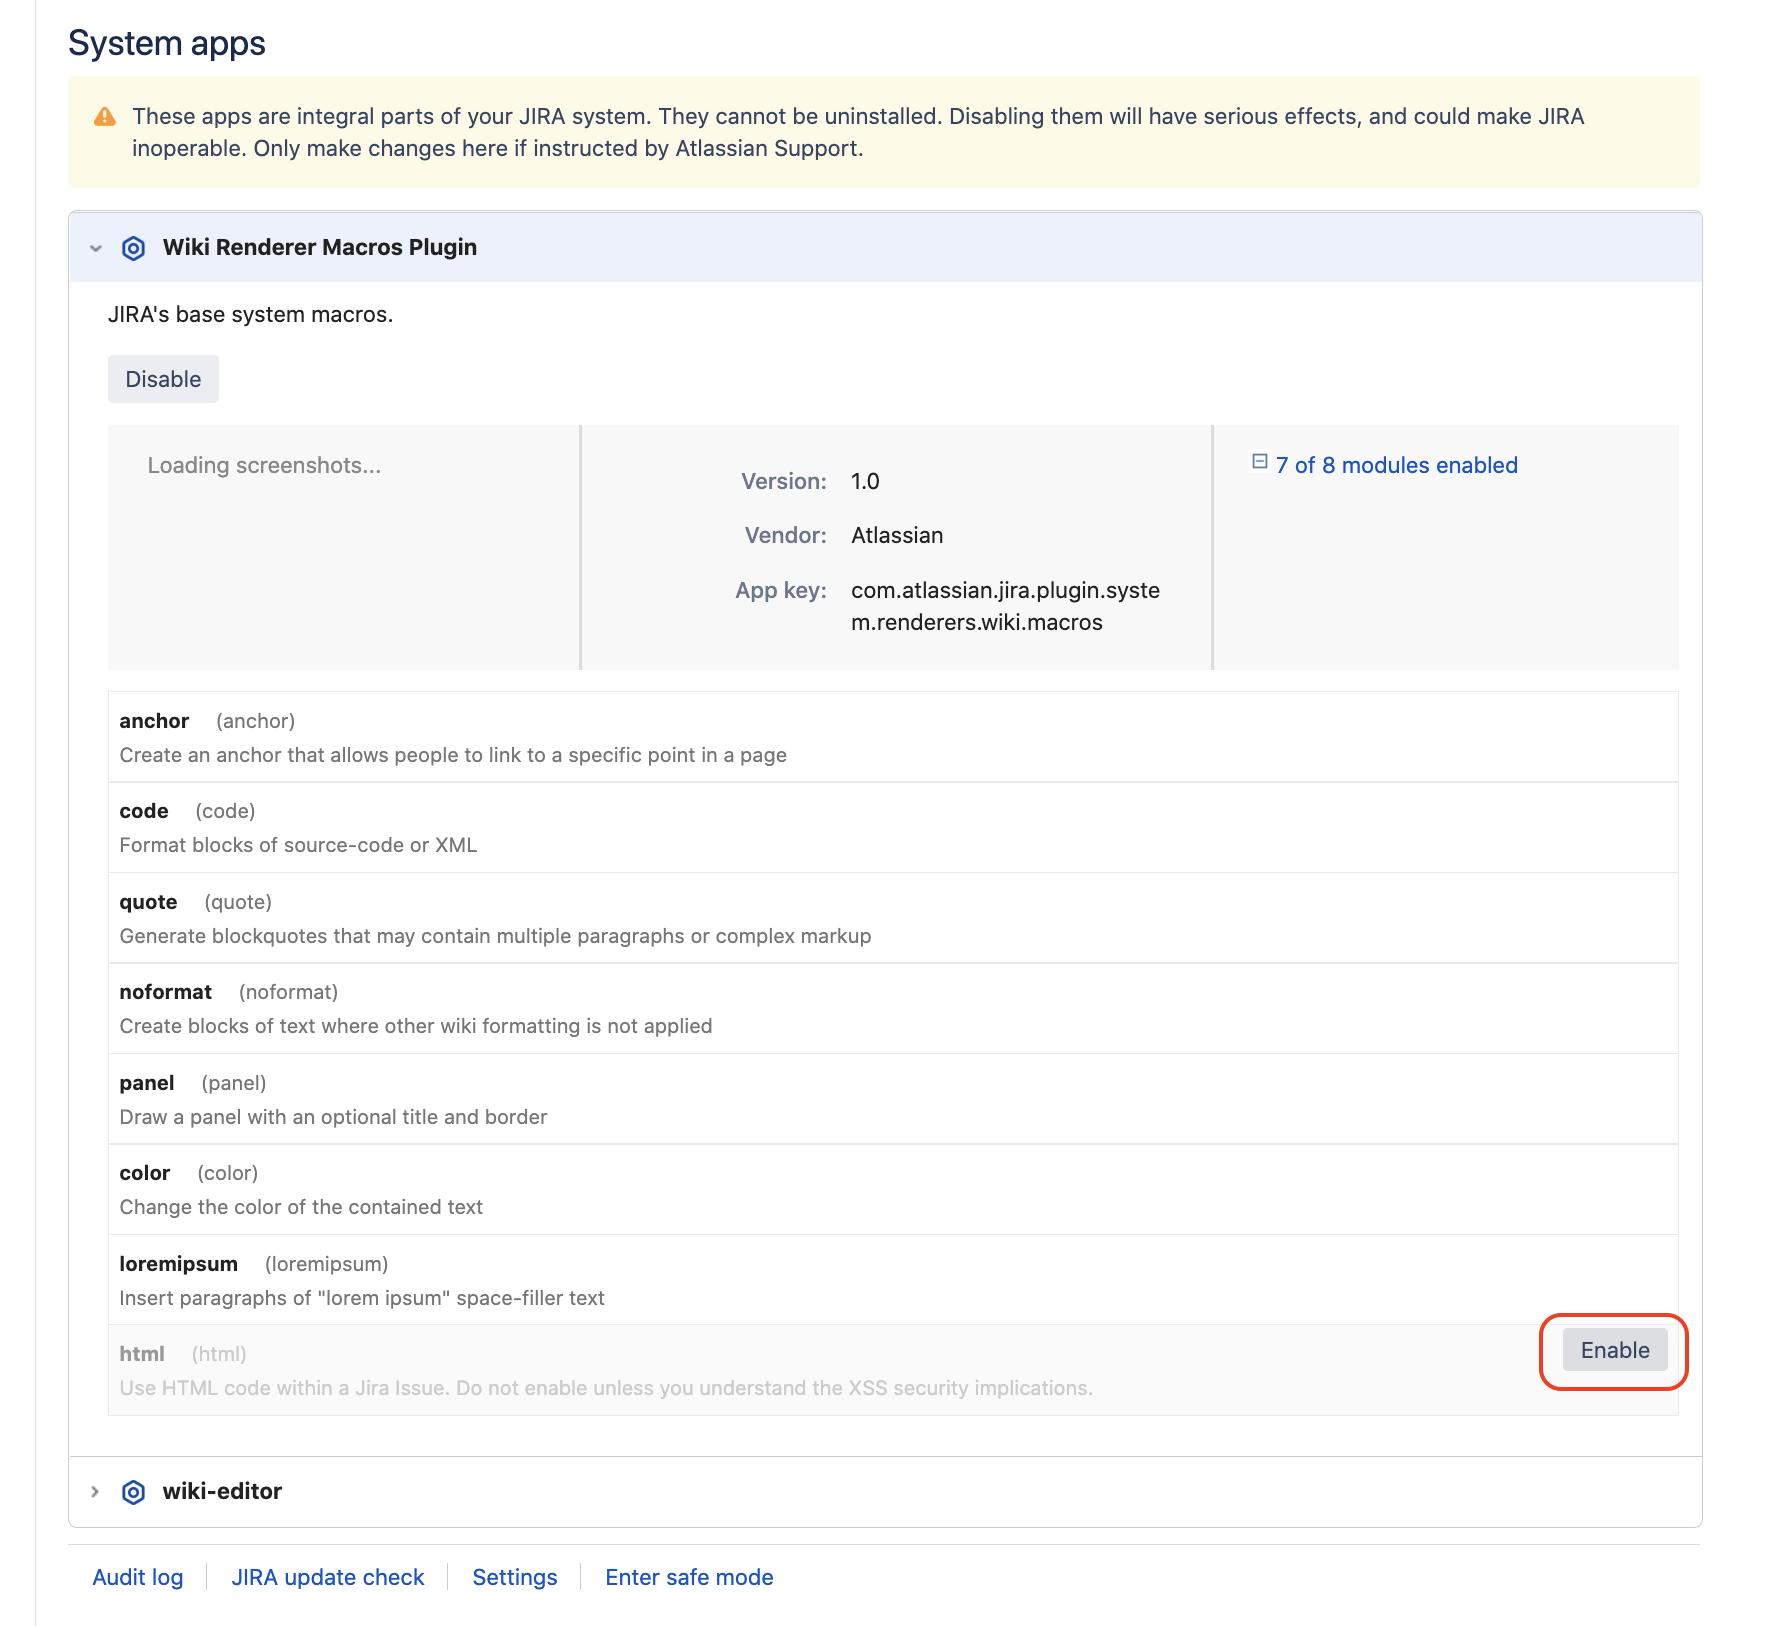Viewport: 1788px width, 1626px height.
Task: Select the color module row
Action: click(893, 1190)
